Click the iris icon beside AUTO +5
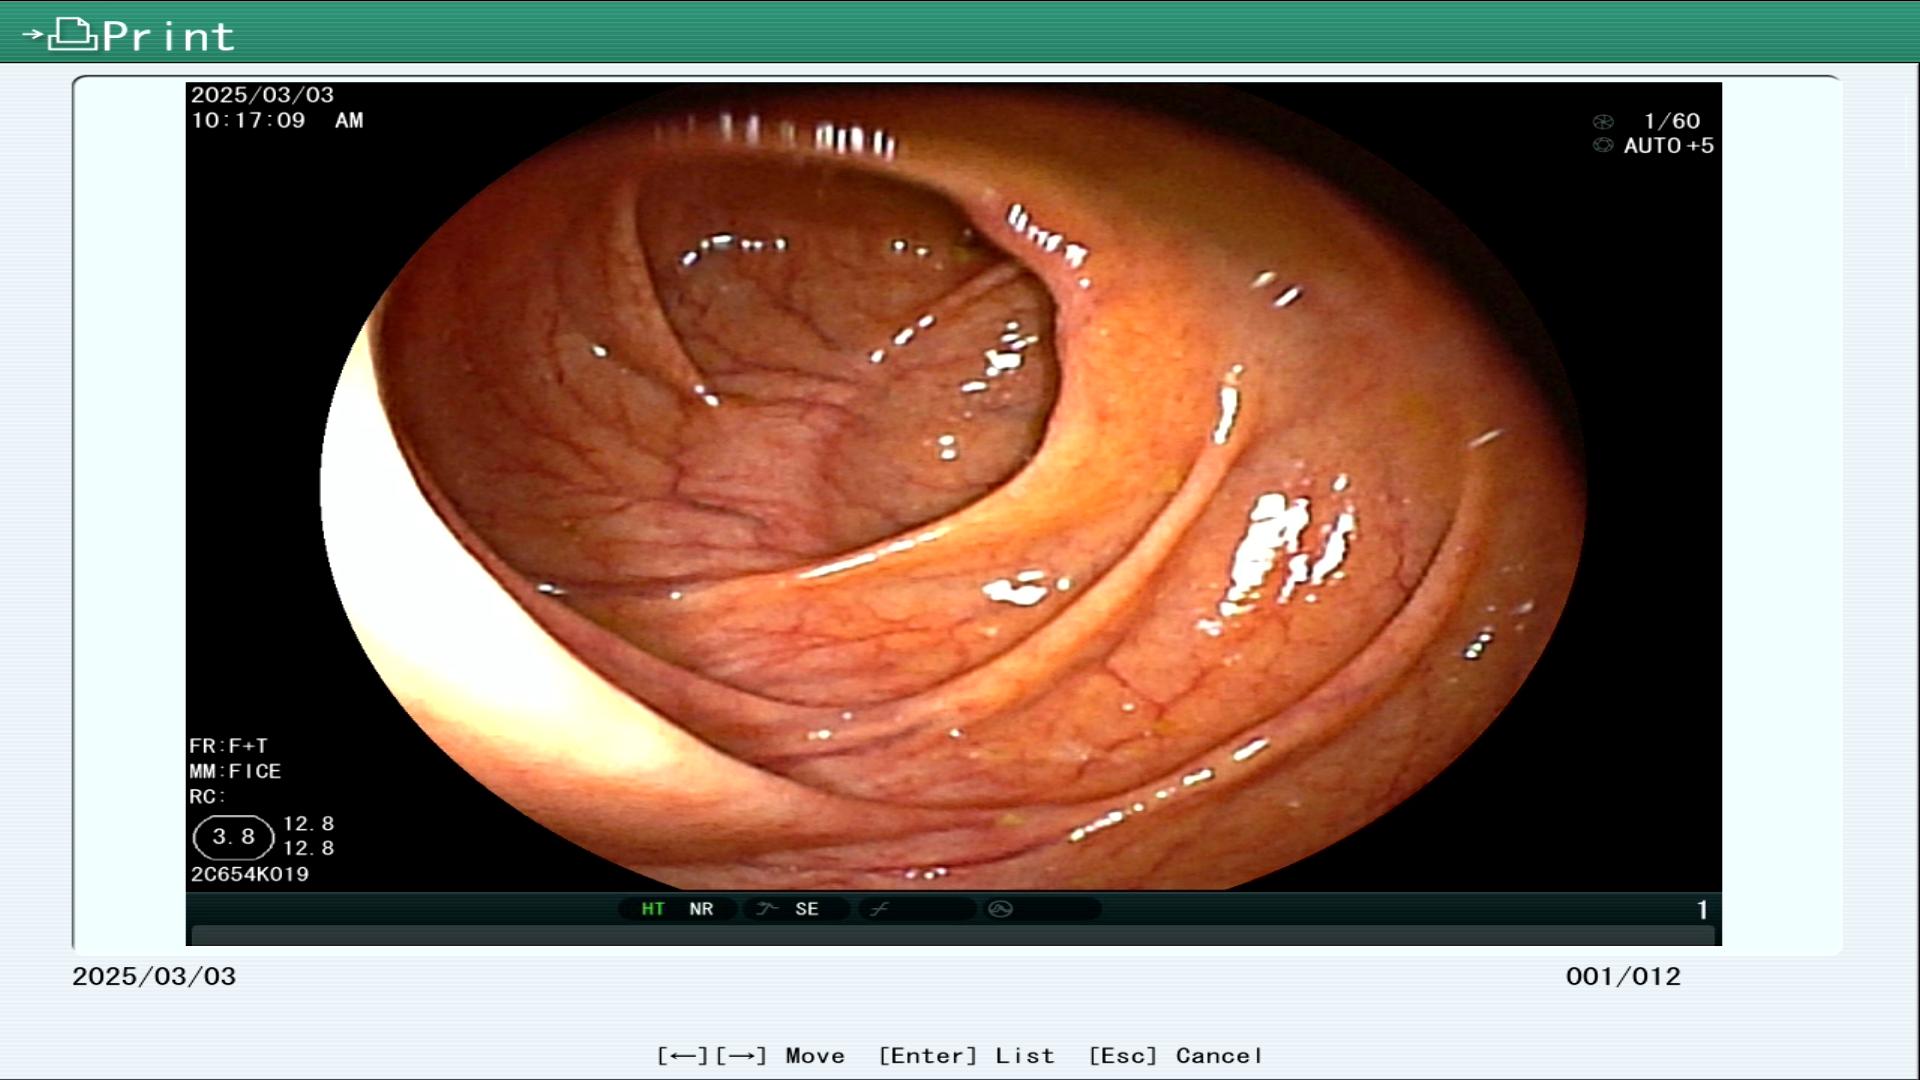Screen dimensions: 1920x1080 1603,146
